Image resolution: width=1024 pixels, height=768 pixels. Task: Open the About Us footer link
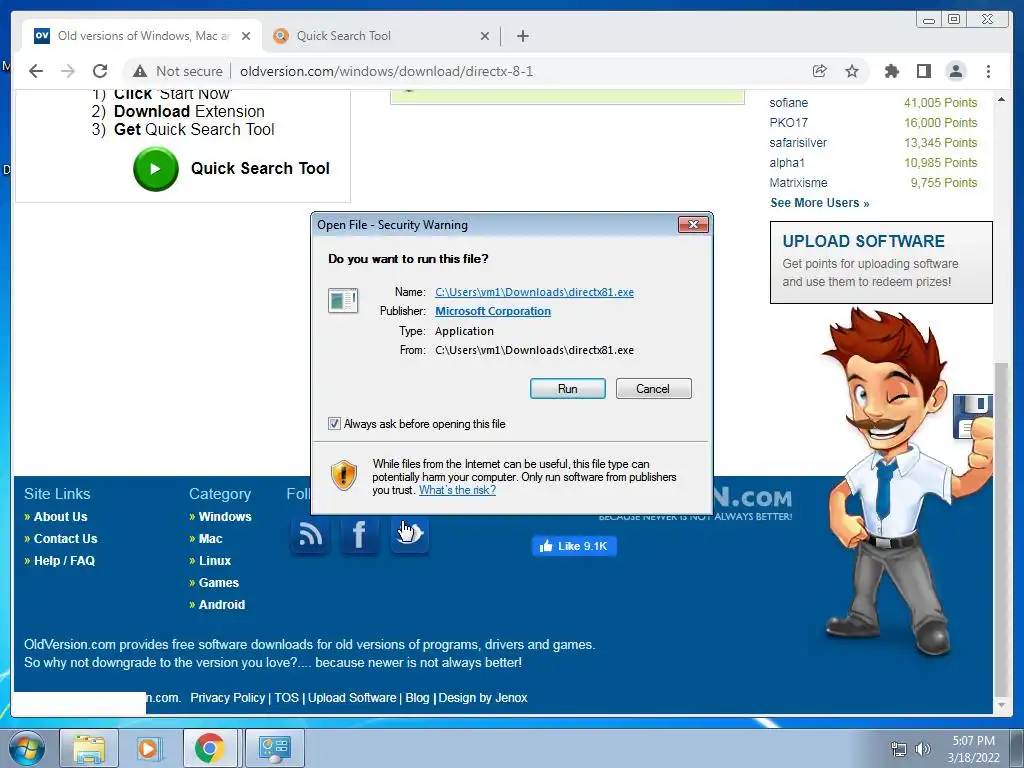(61, 517)
